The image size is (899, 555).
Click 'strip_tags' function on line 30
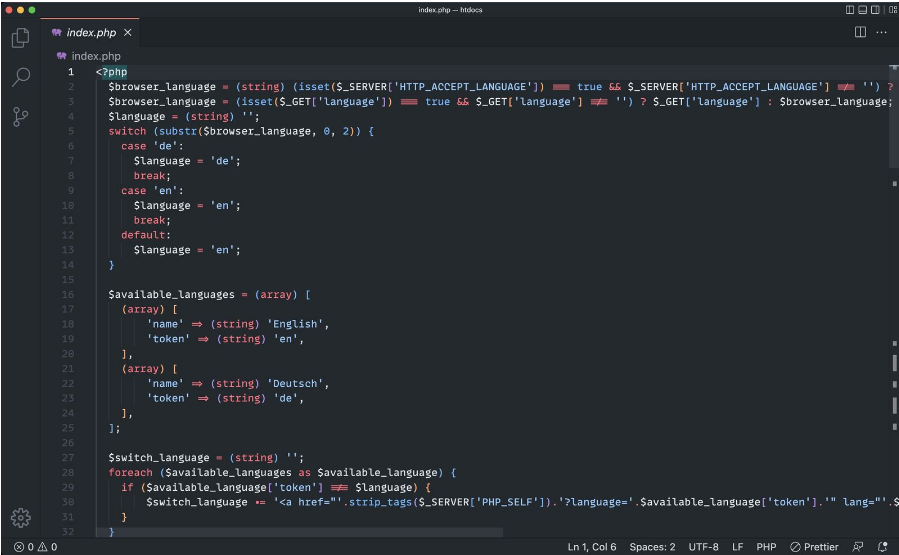pos(381,502)
